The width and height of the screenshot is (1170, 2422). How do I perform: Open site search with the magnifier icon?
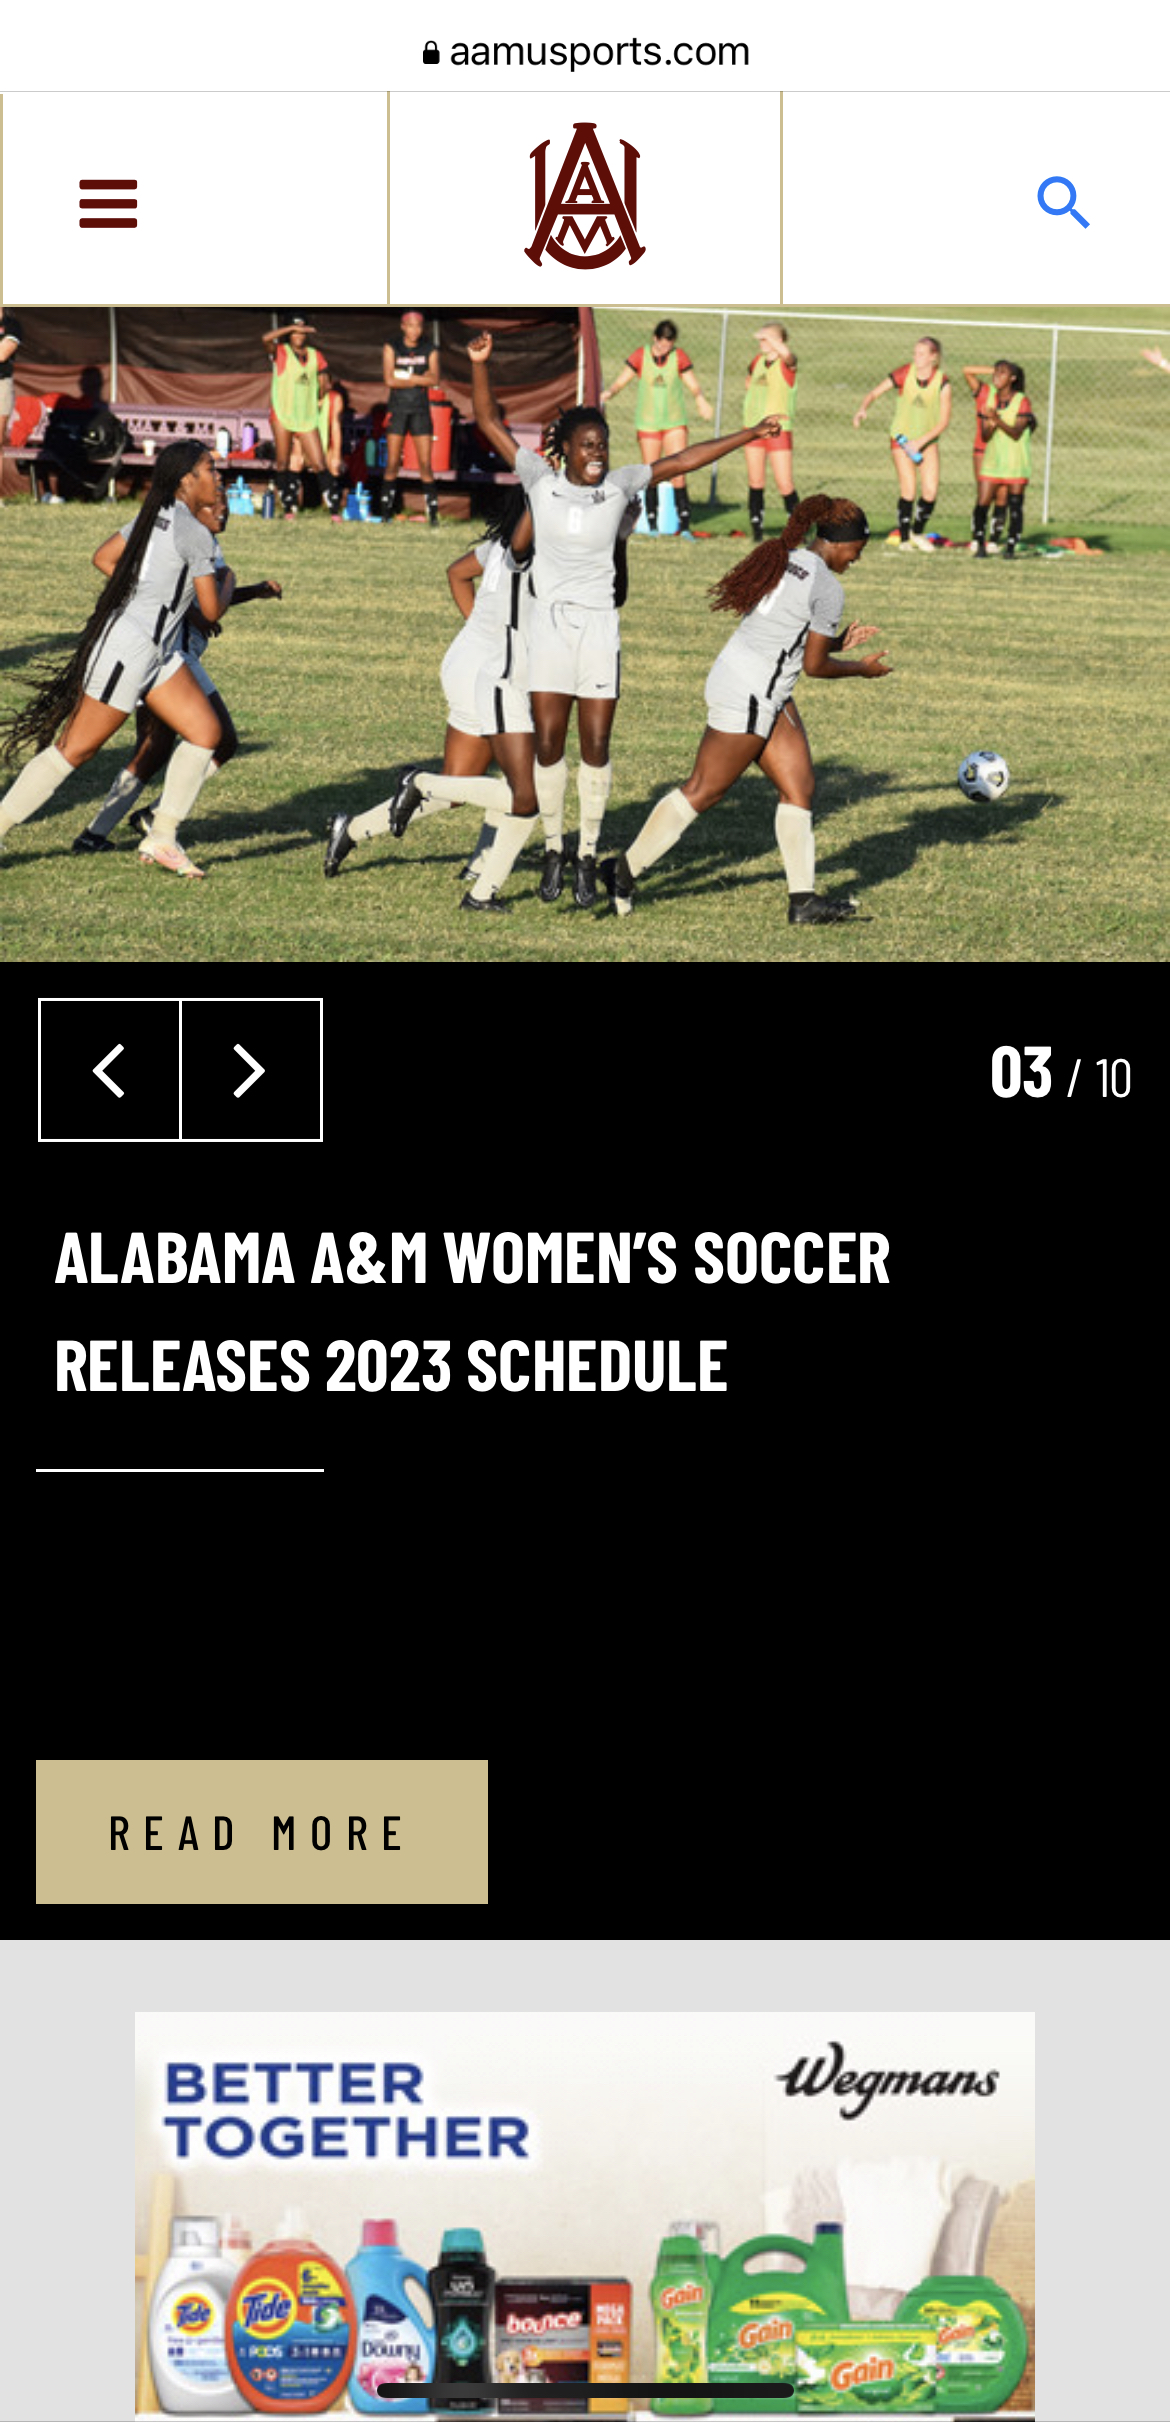(1063, 203)
